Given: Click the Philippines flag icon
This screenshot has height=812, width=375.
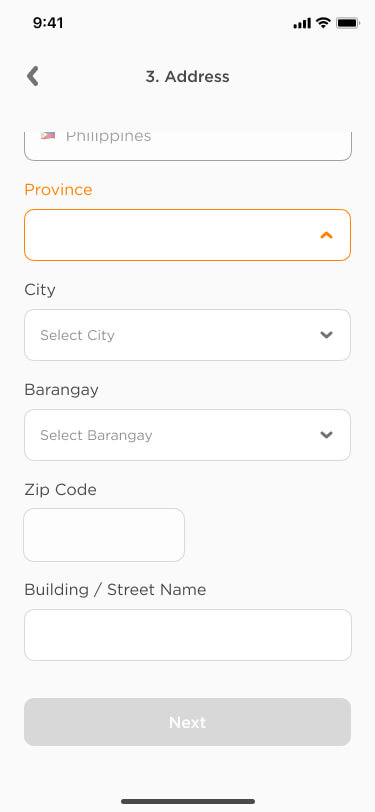Looking at the screenshot, I should [48, 136].
